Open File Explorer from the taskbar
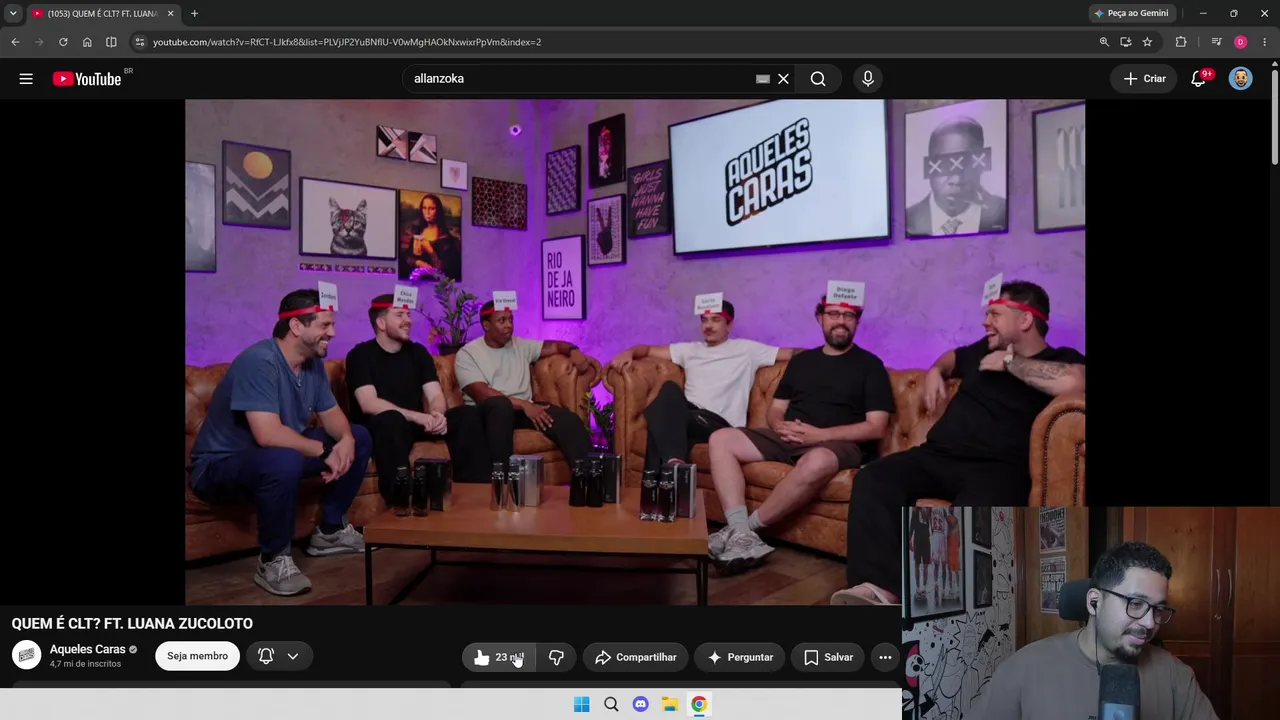Screen dimensions: 1280x720 (x=670, y=704)
